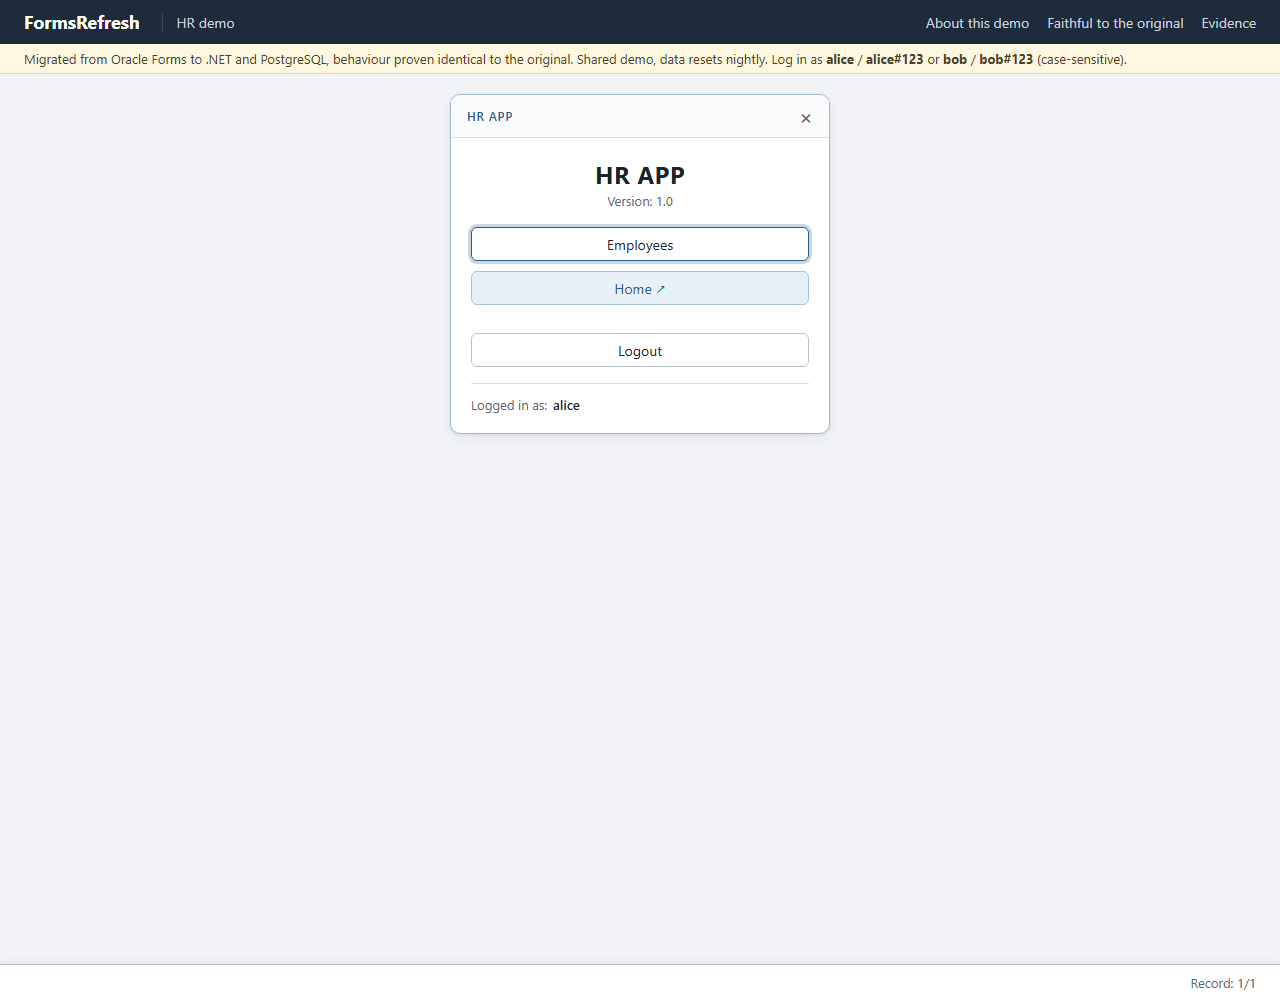The image size is (1280, 1000).
Task: Open the Evidence link
Action: pos(1228,23)
